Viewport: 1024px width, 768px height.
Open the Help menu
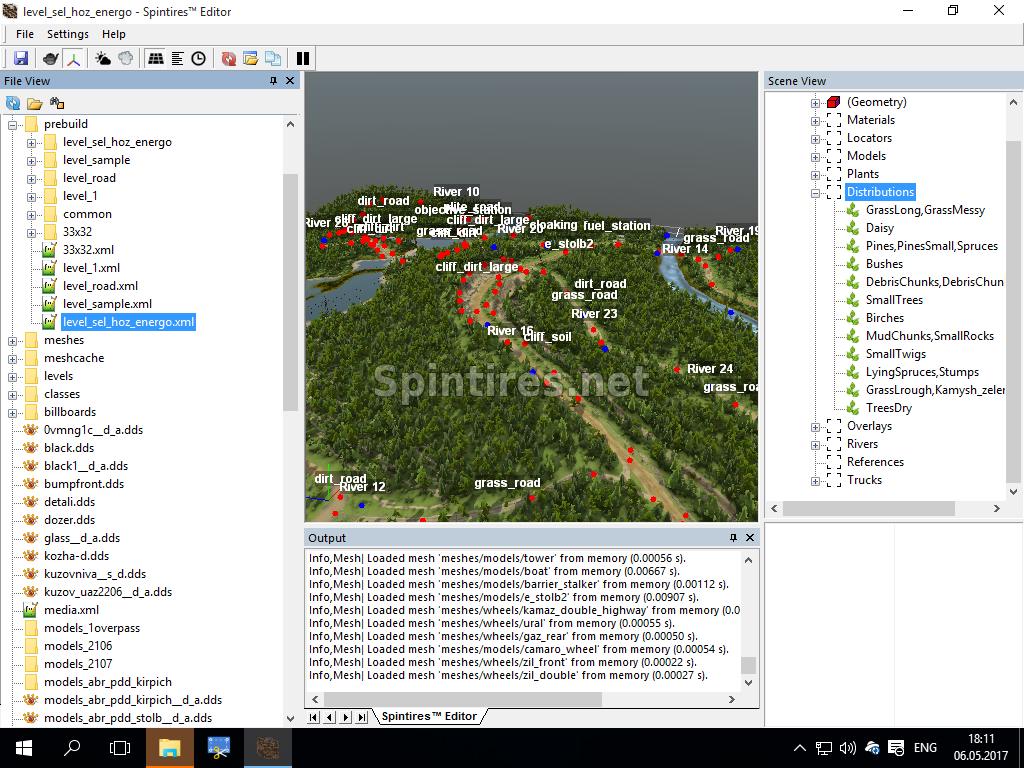click(x=114, y=34)
